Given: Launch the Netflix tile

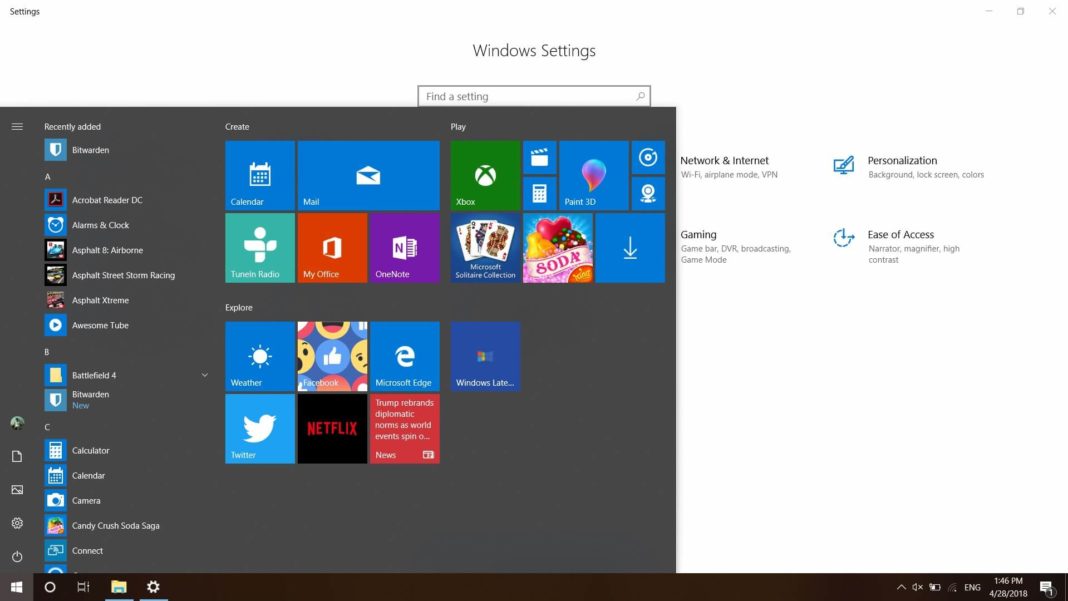Looking at the screenshot, I should (331, 428).
